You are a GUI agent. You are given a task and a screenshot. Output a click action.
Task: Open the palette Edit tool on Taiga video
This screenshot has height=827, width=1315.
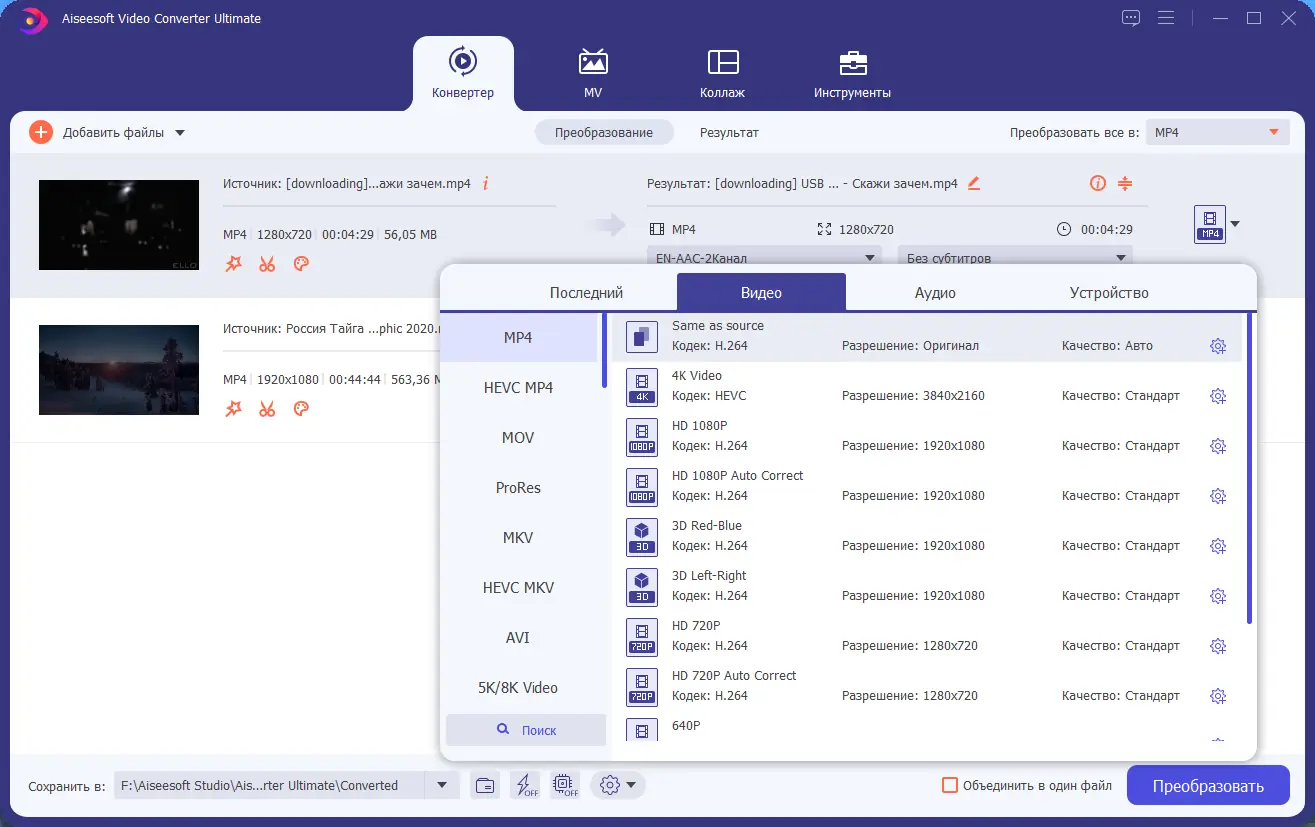pos(301,408)
